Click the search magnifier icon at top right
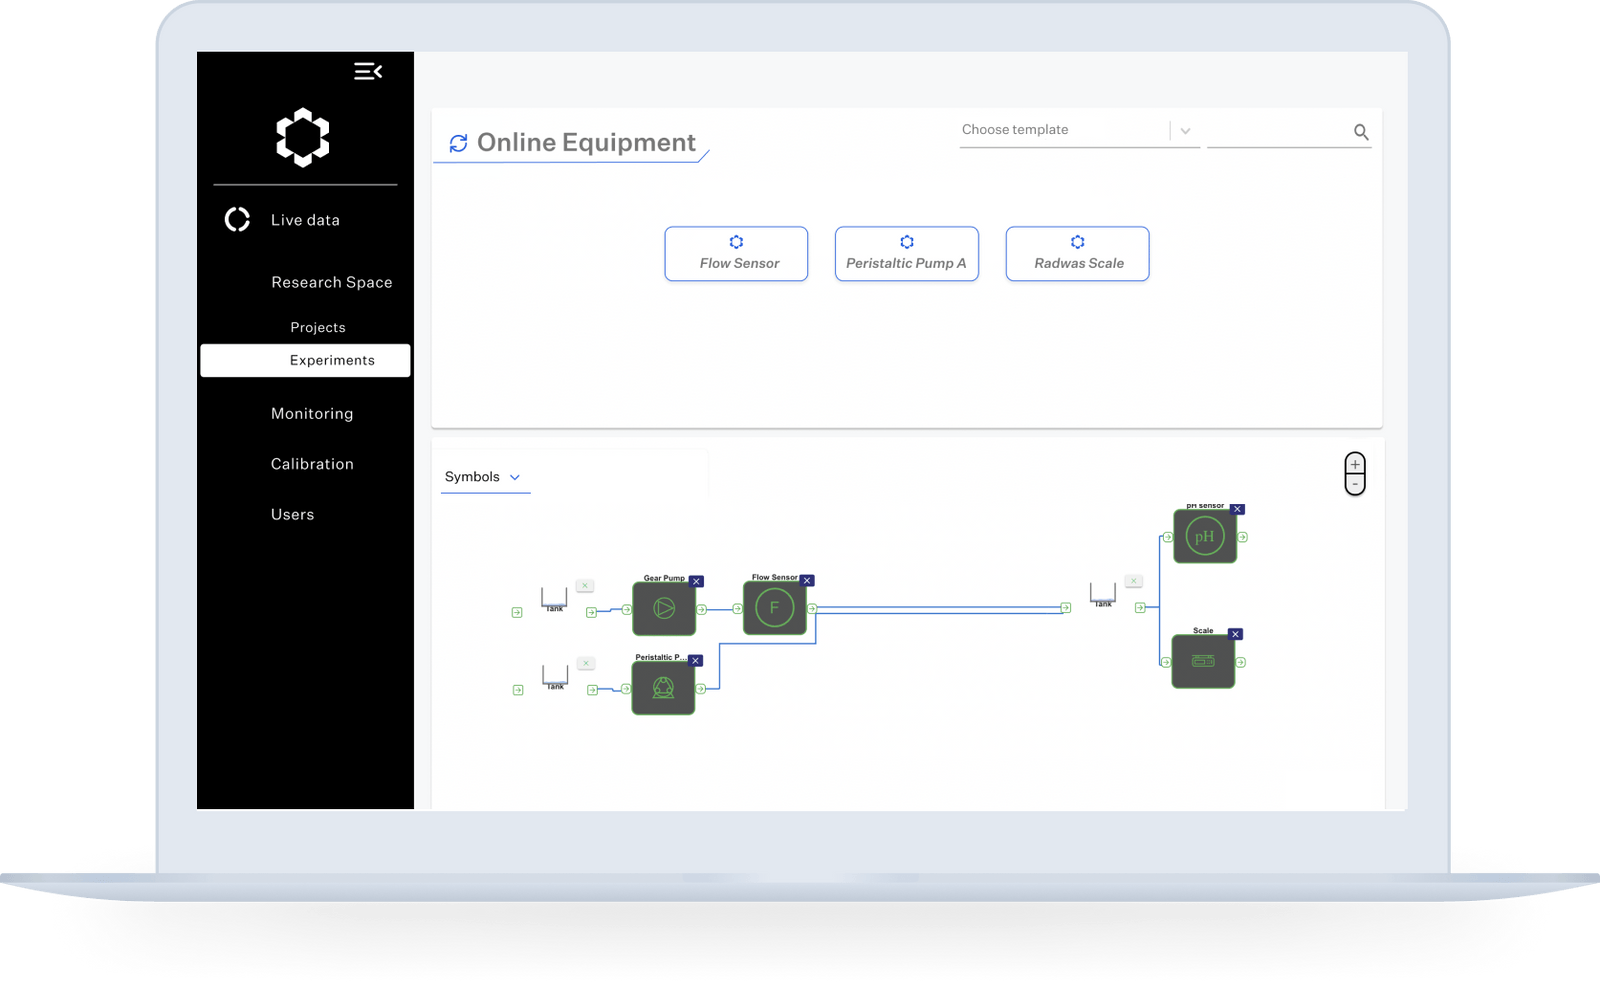This screenshot has height=989, width=1600. 1361,131
